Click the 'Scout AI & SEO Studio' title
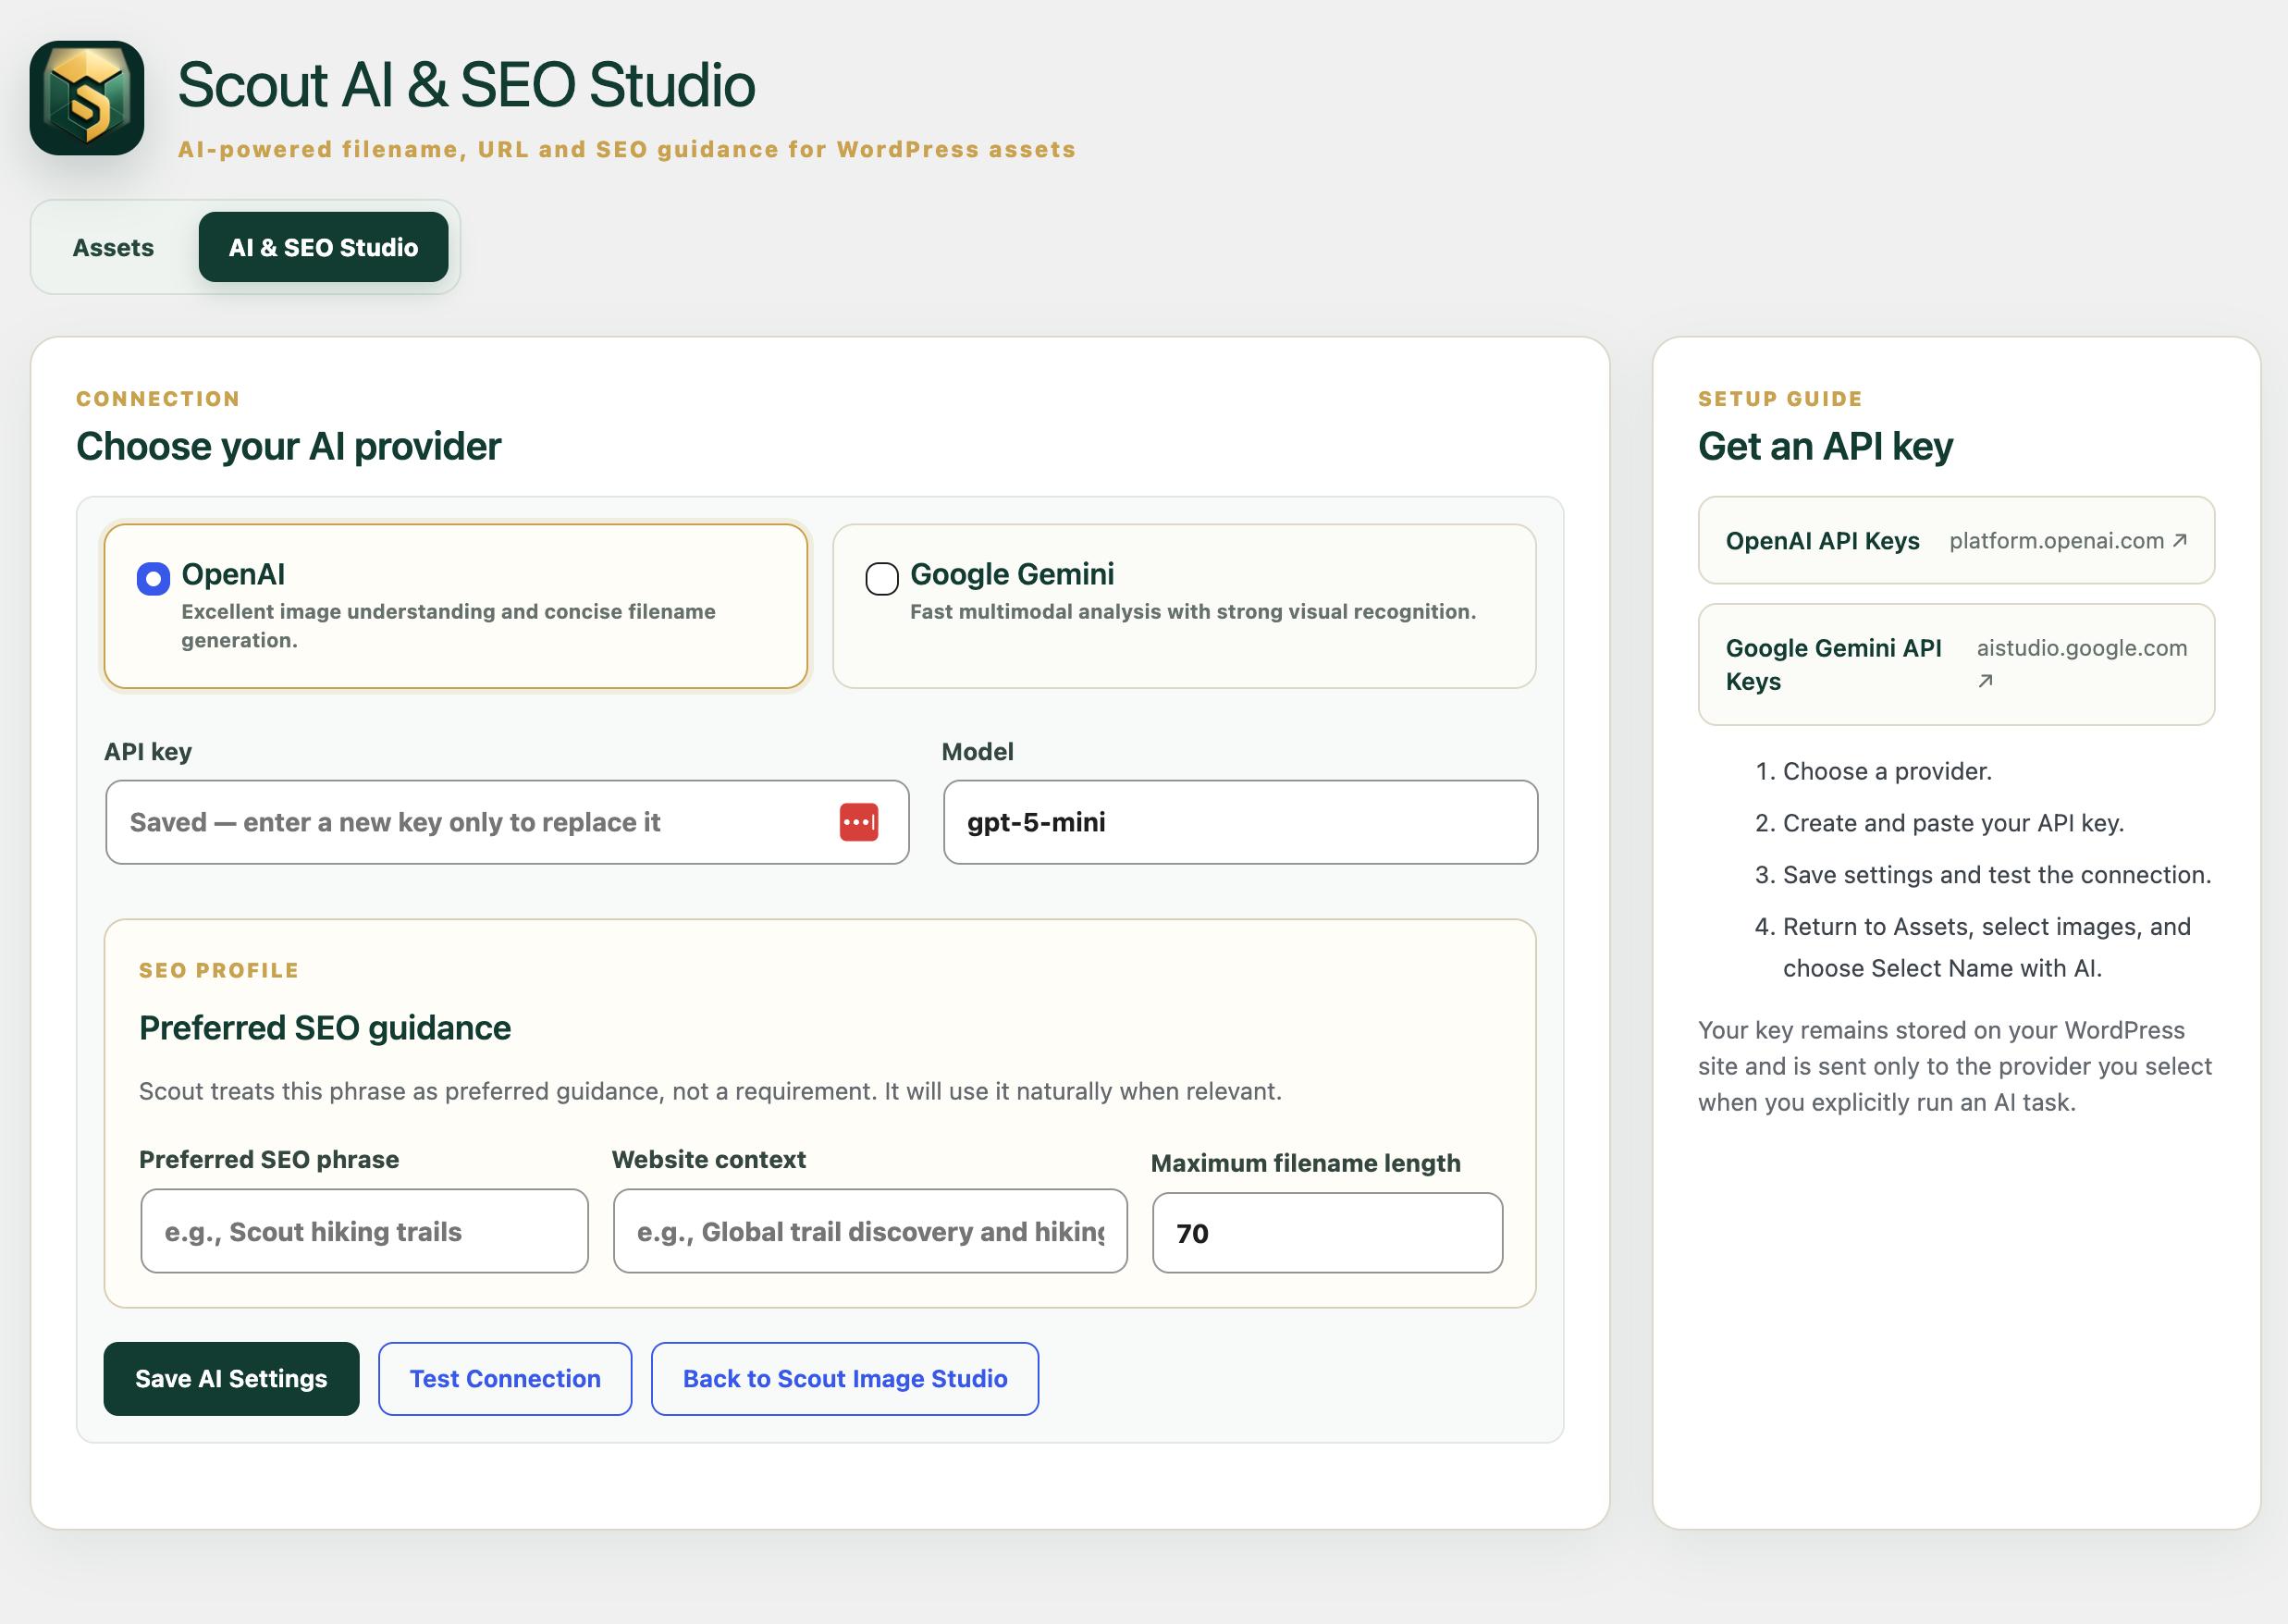The width and height of the screenshot is (2288, 1624). (466, 85)
